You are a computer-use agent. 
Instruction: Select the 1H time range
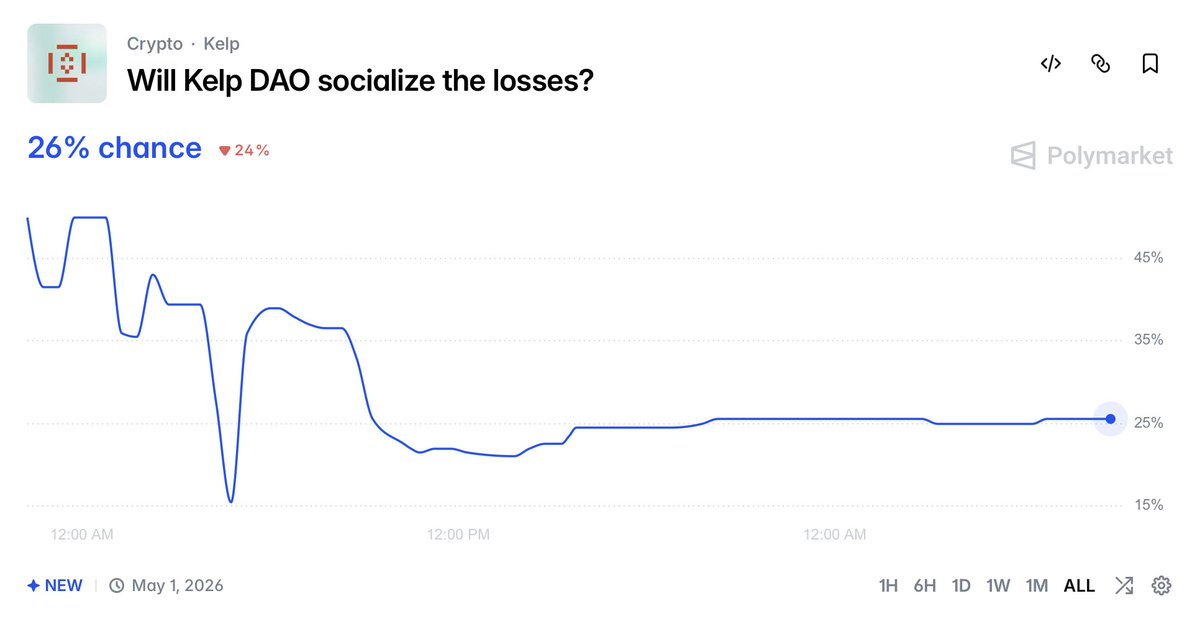(888, 586)
